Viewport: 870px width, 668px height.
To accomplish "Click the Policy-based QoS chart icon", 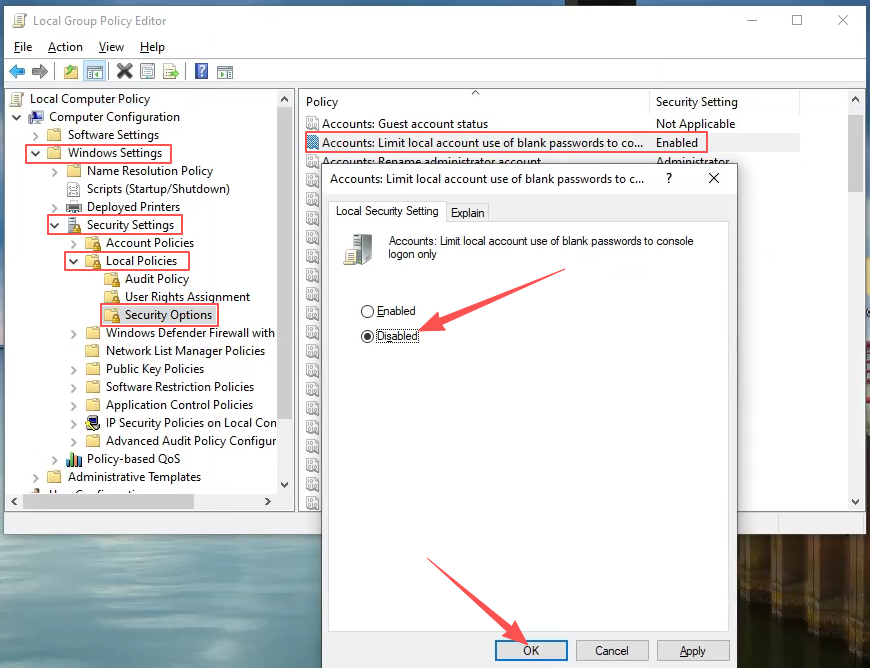I will (74, 459).
